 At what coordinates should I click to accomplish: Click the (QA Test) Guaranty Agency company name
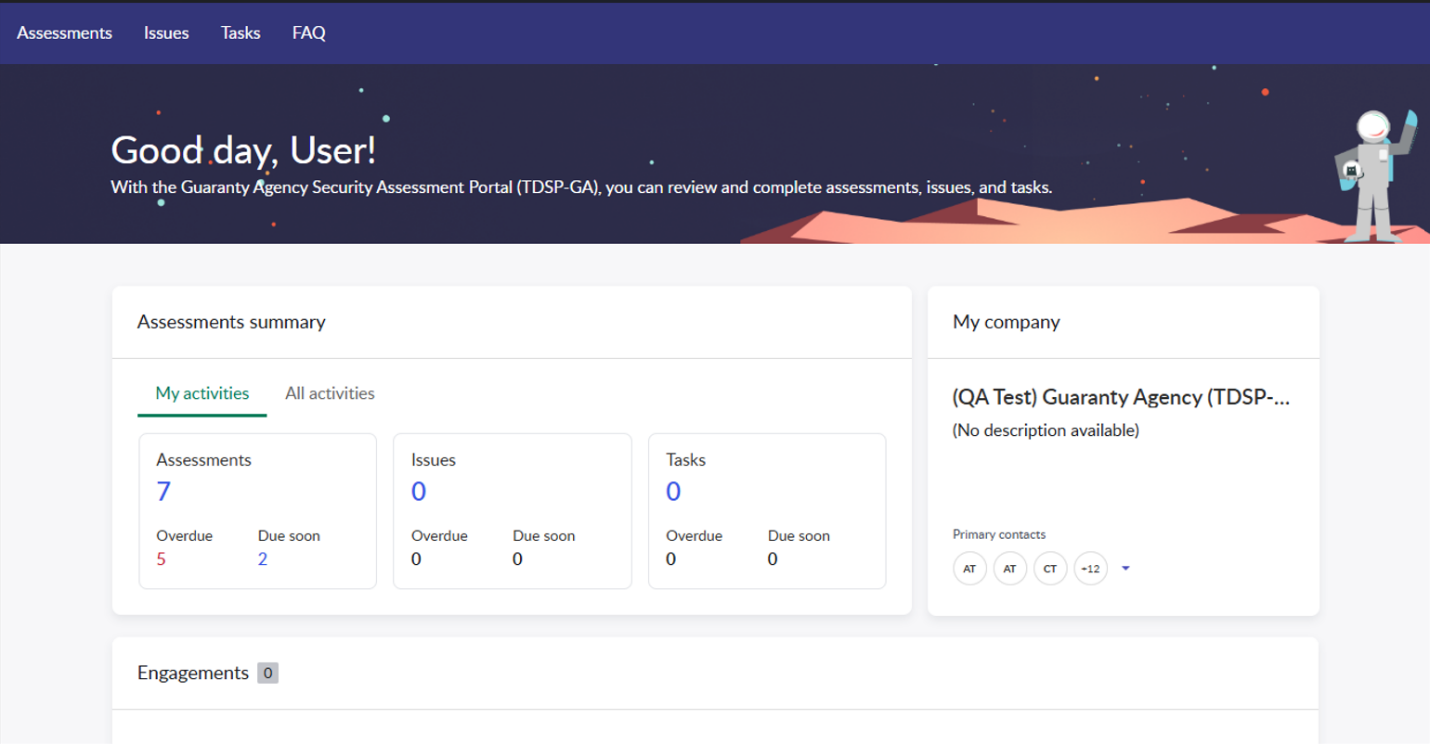coord(1120,398)
